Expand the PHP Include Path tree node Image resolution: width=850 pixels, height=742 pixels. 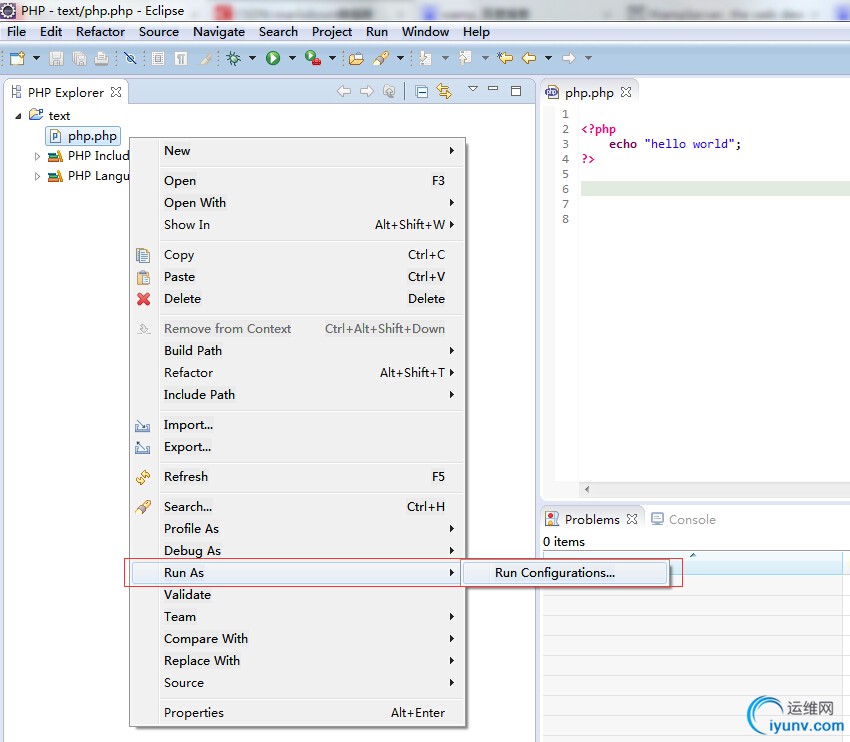[x=38, y=156]
